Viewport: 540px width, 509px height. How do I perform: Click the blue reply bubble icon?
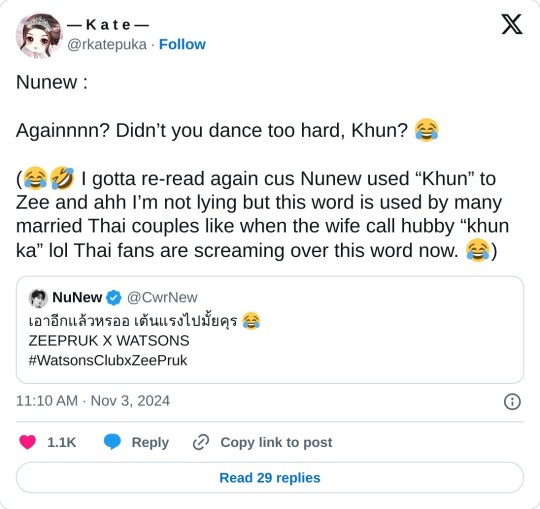click(112, 442)
